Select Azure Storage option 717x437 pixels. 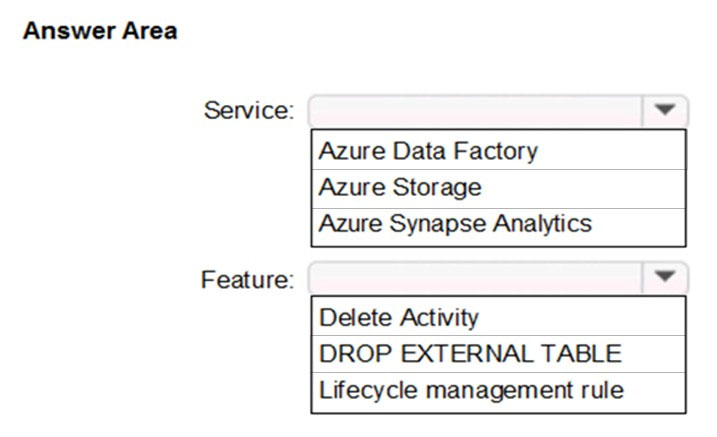coord(498,189)
